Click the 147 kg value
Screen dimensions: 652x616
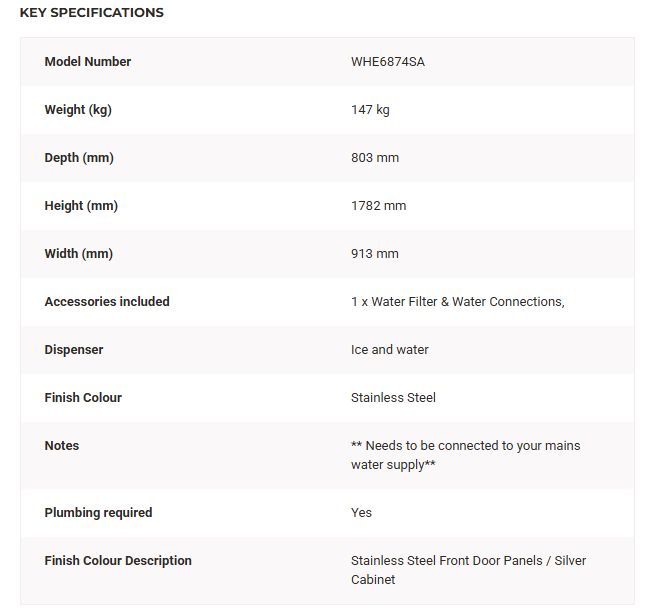tap(370, 110)
